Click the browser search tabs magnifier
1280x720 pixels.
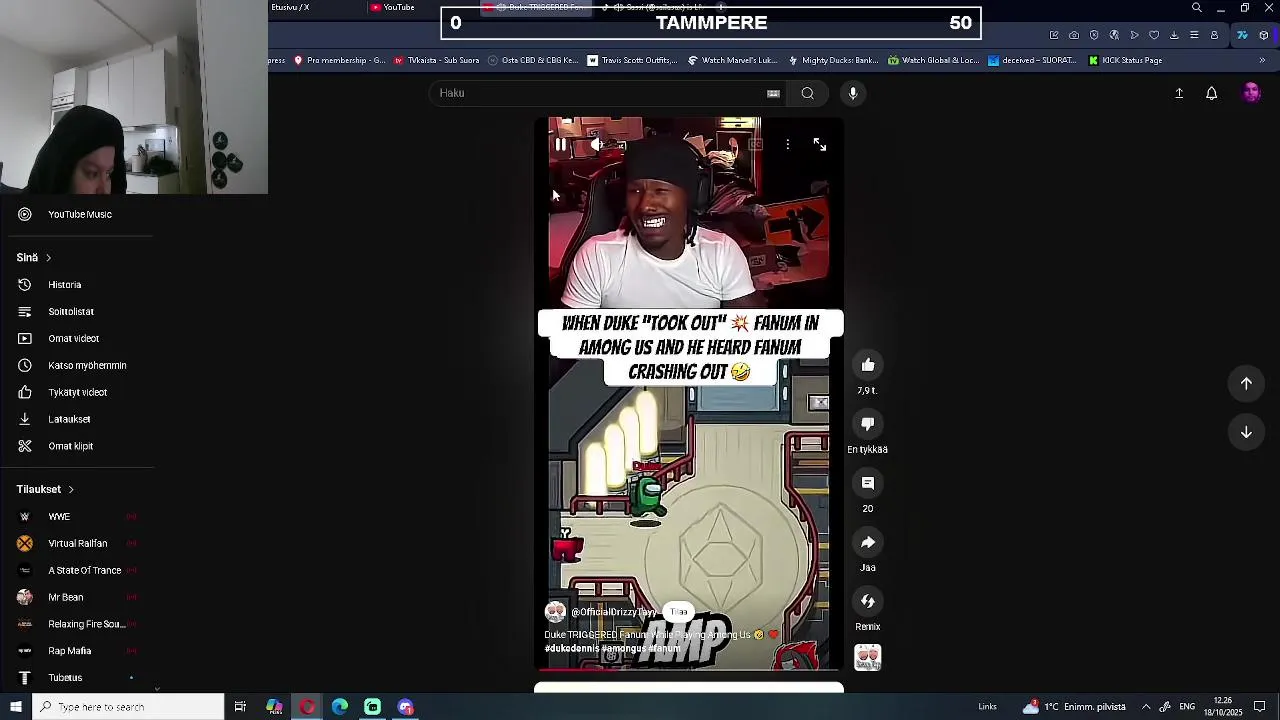(x=1197, y=8)
